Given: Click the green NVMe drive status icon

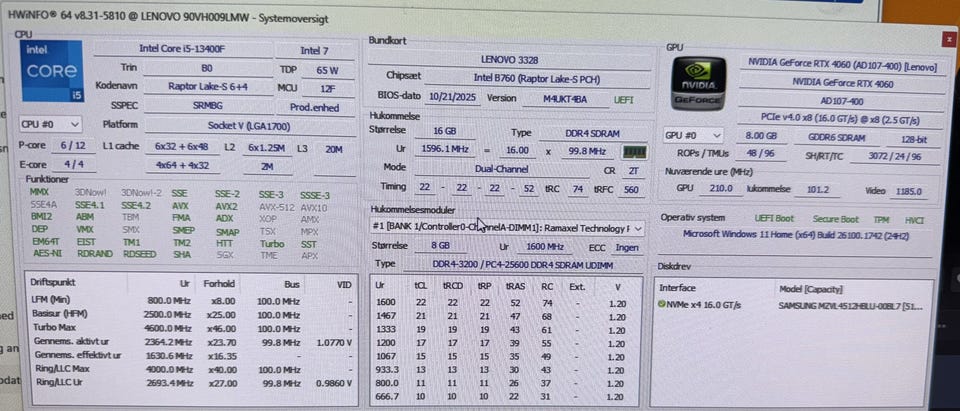Looking at the screenshot, I should tap(661, 304).
